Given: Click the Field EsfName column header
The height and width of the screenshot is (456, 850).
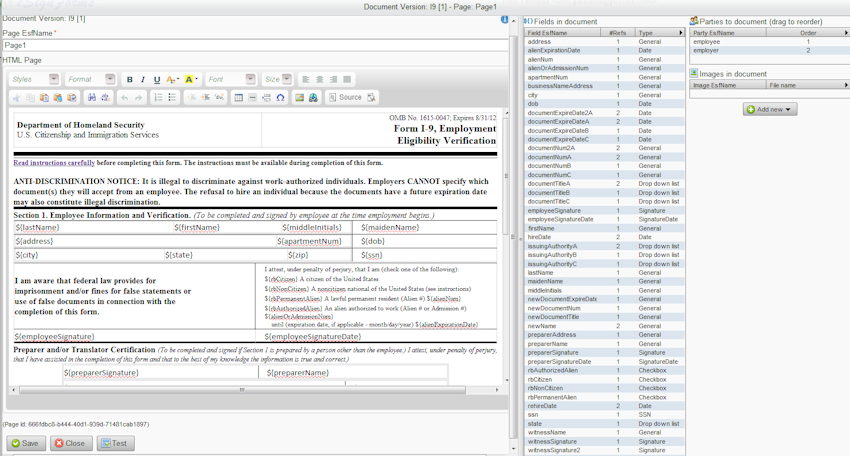Looking at the screenshot, I should pos(563,33).
